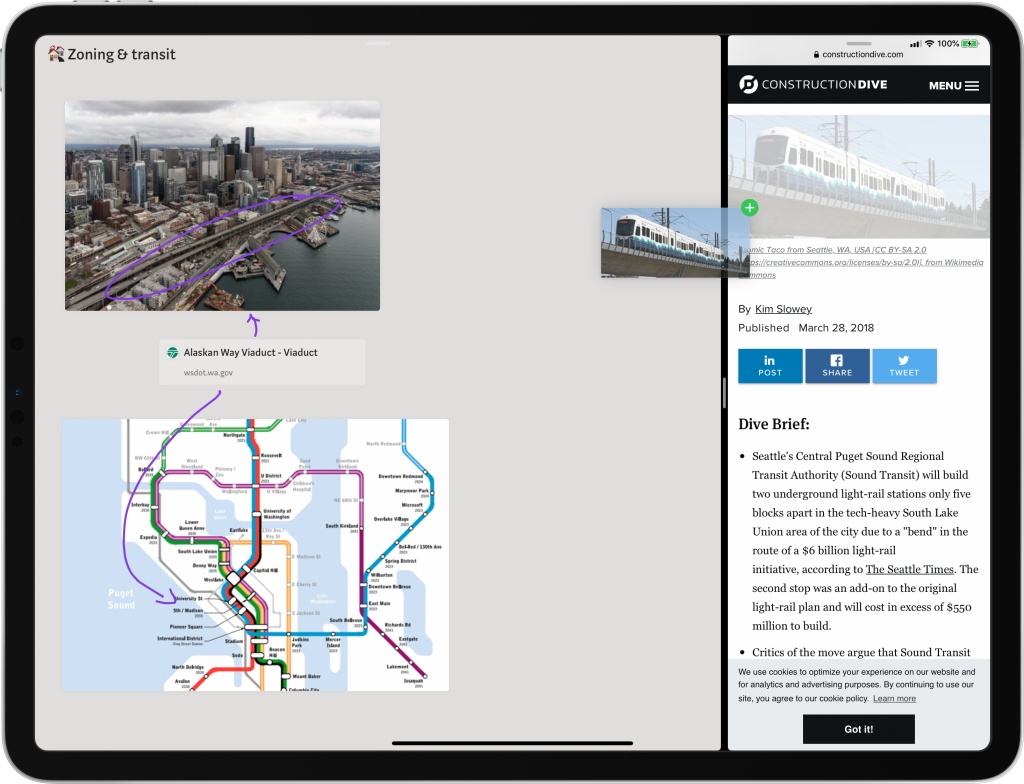Viewport: 1024px width, 784px height.
Task: Open author Kim Slowey link
Action: [x=784, y=309]
